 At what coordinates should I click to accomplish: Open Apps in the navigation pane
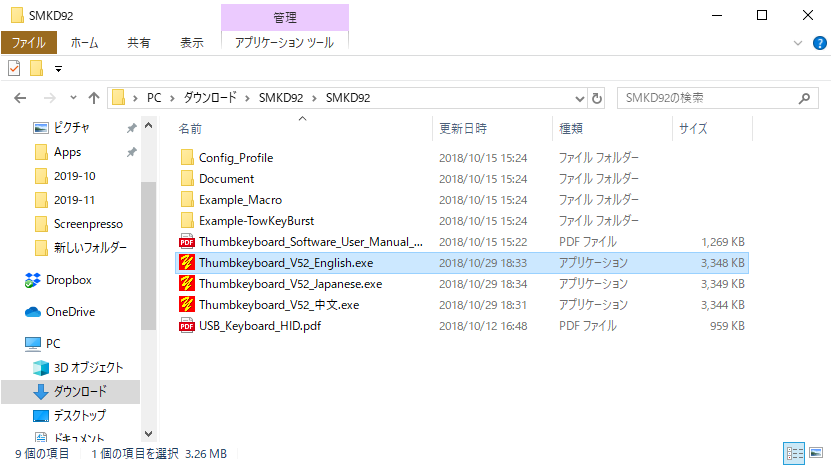(x=67, y=152)
